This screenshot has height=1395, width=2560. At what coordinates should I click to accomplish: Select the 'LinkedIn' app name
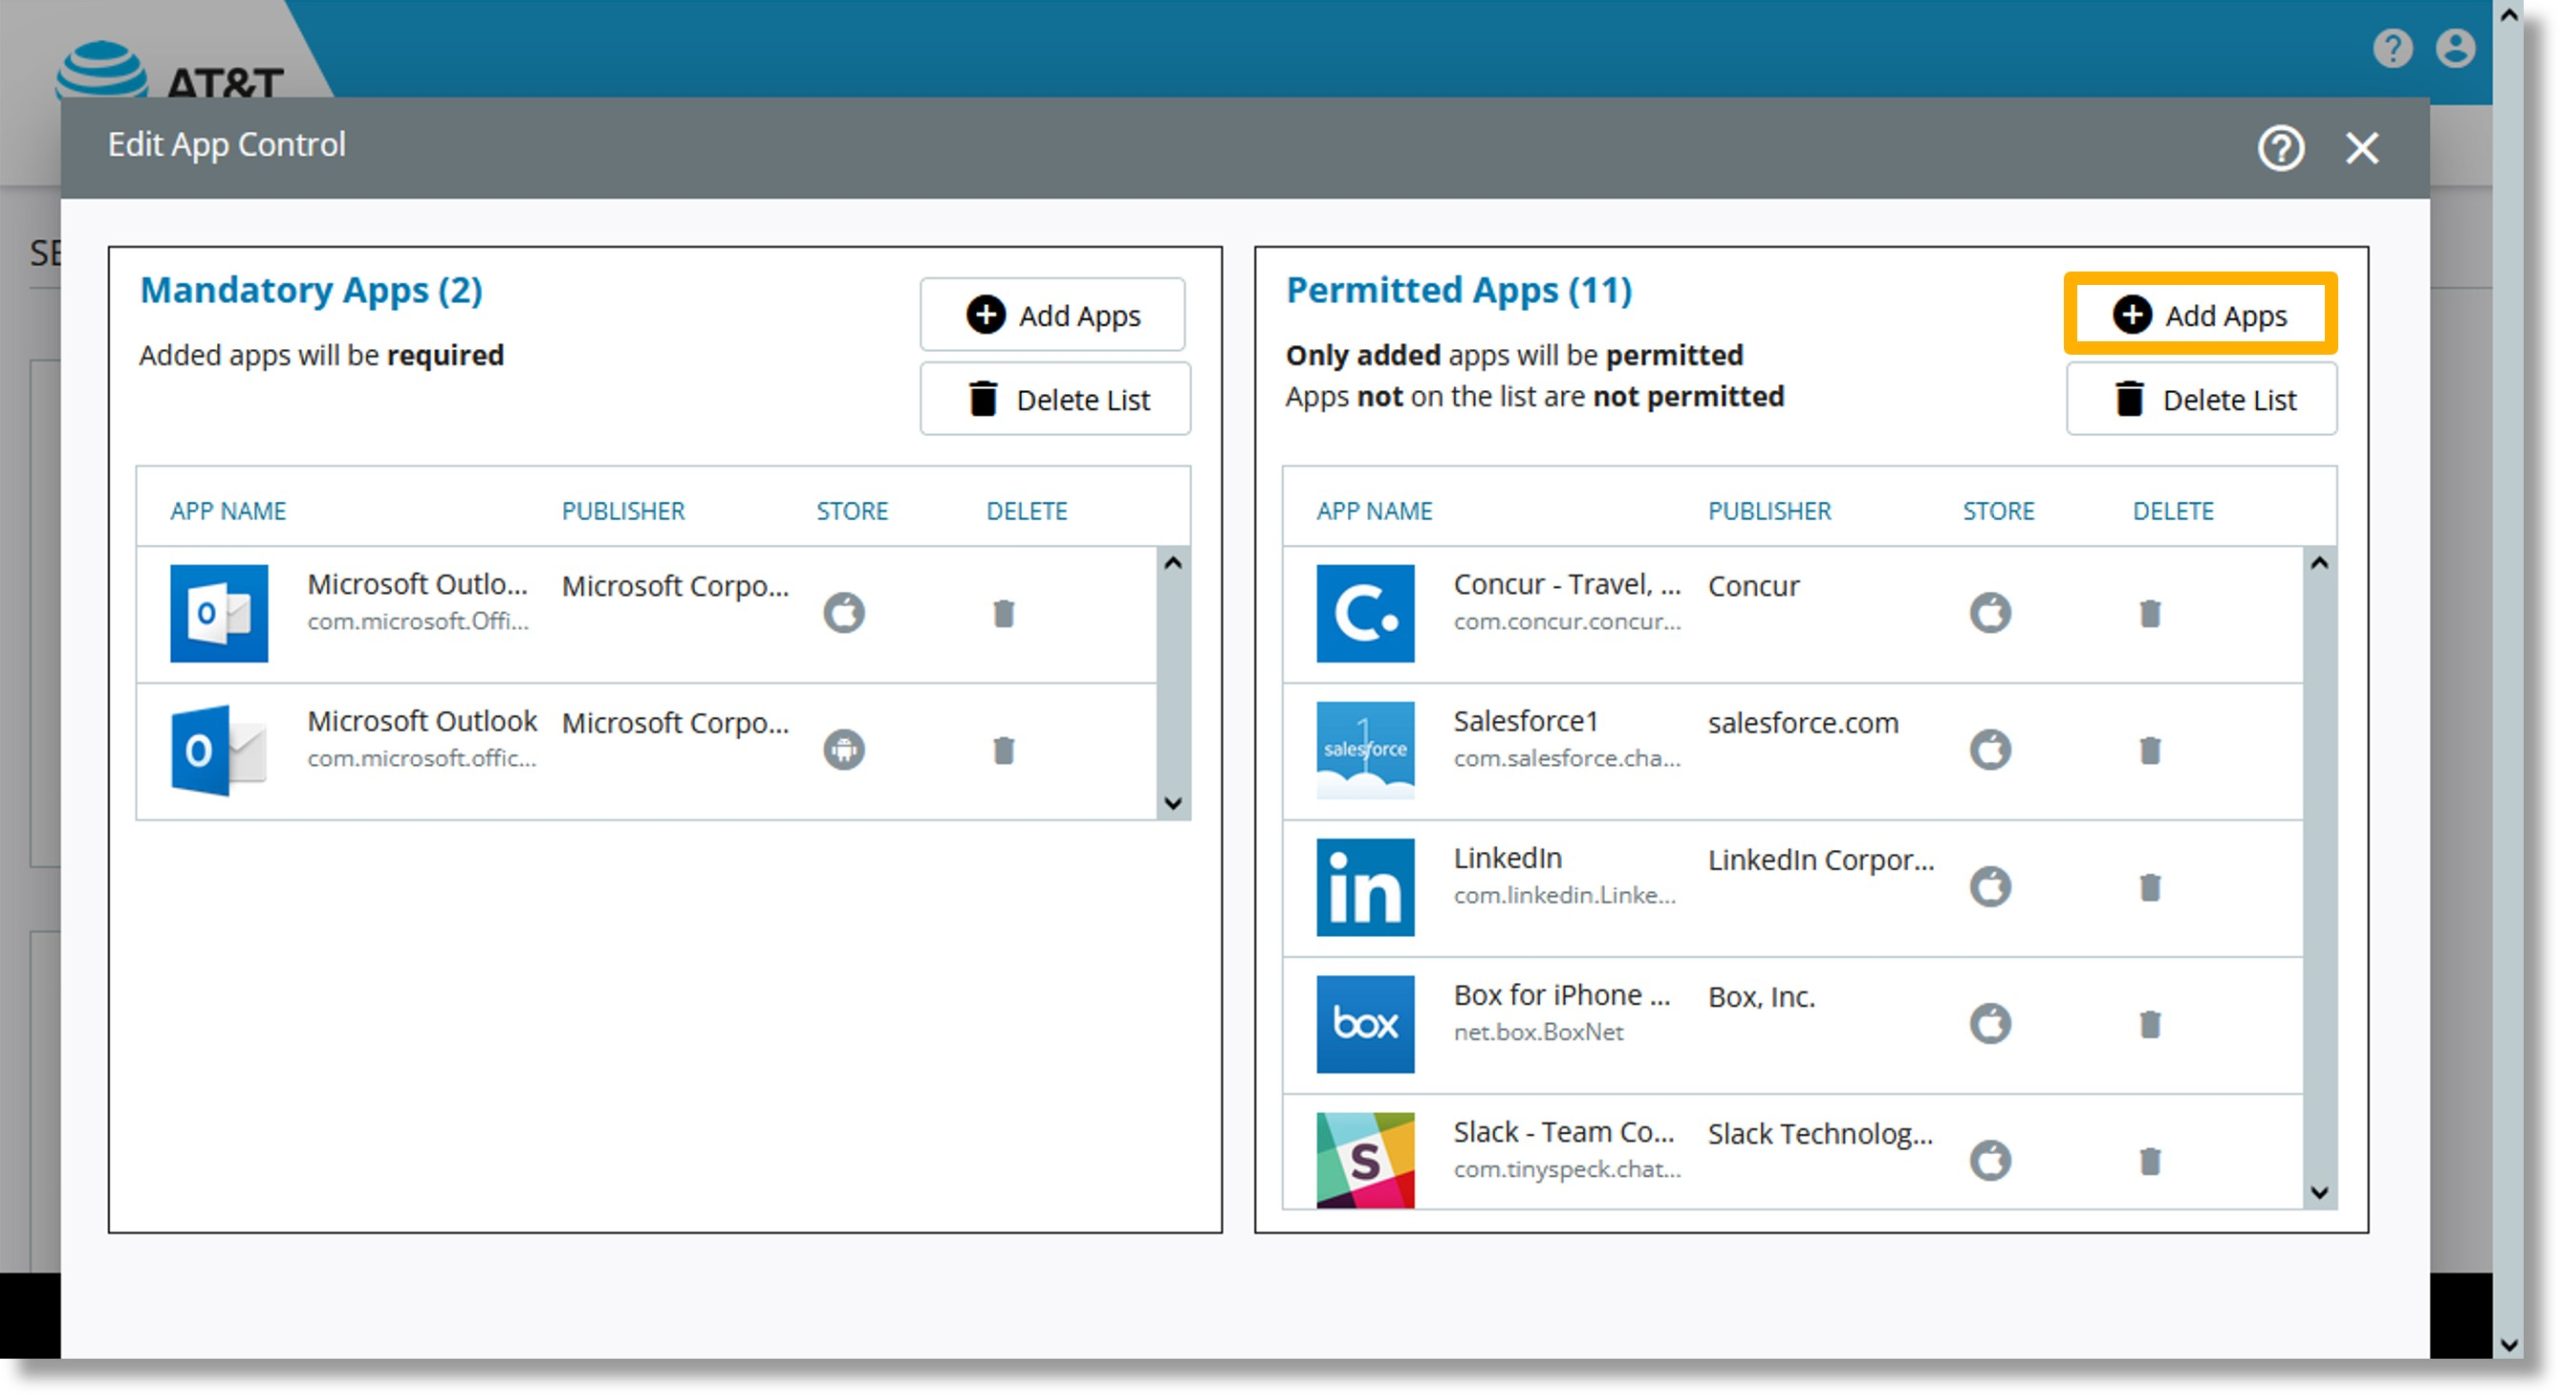tap(1507, 858)
